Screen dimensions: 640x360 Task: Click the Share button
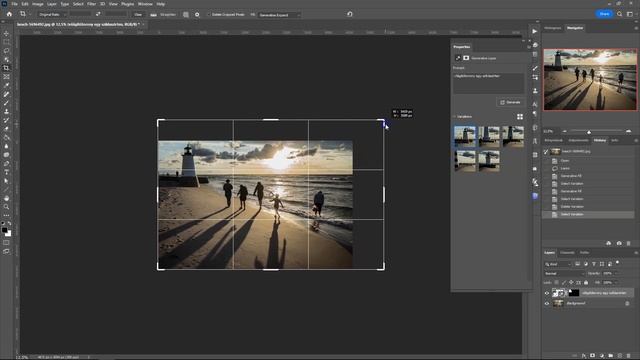[x=604, y=14]
